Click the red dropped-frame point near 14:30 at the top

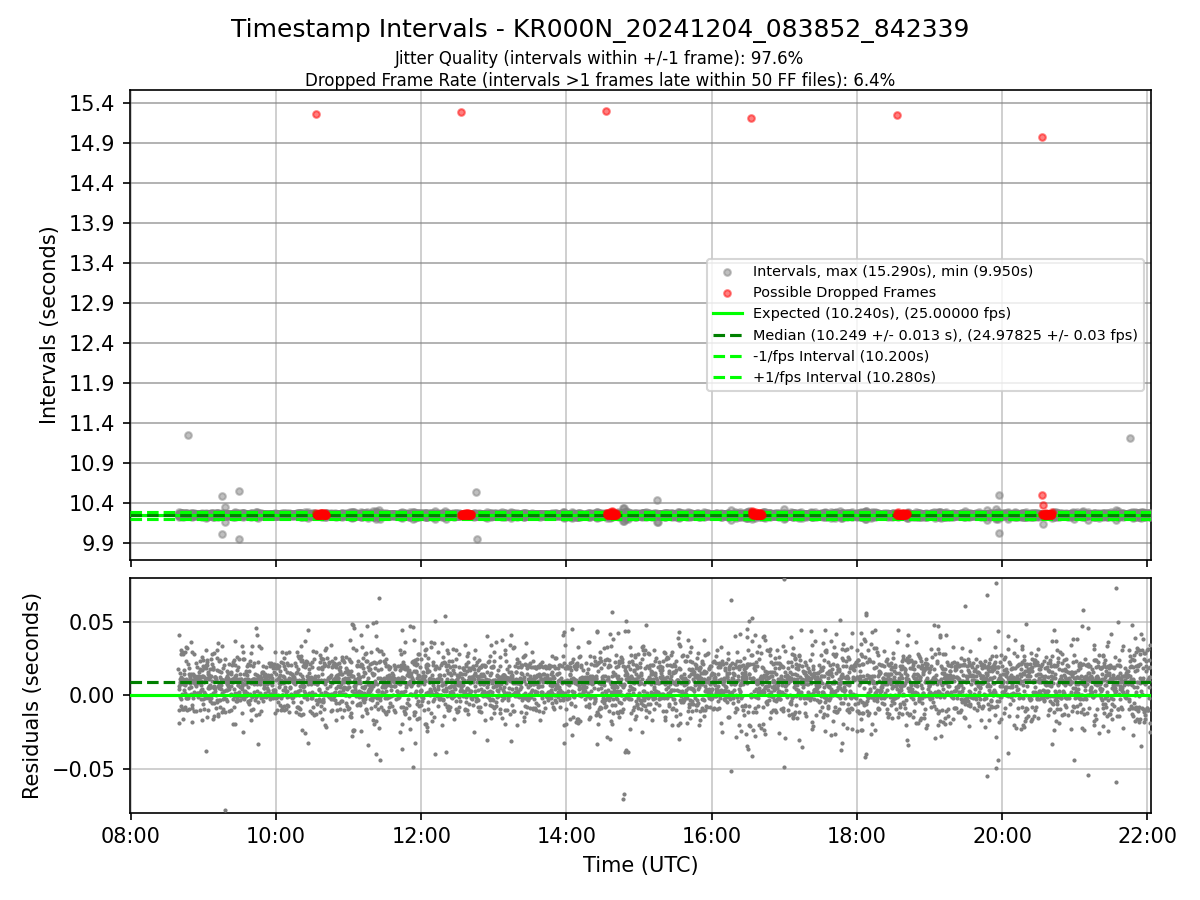coord(606,111)
